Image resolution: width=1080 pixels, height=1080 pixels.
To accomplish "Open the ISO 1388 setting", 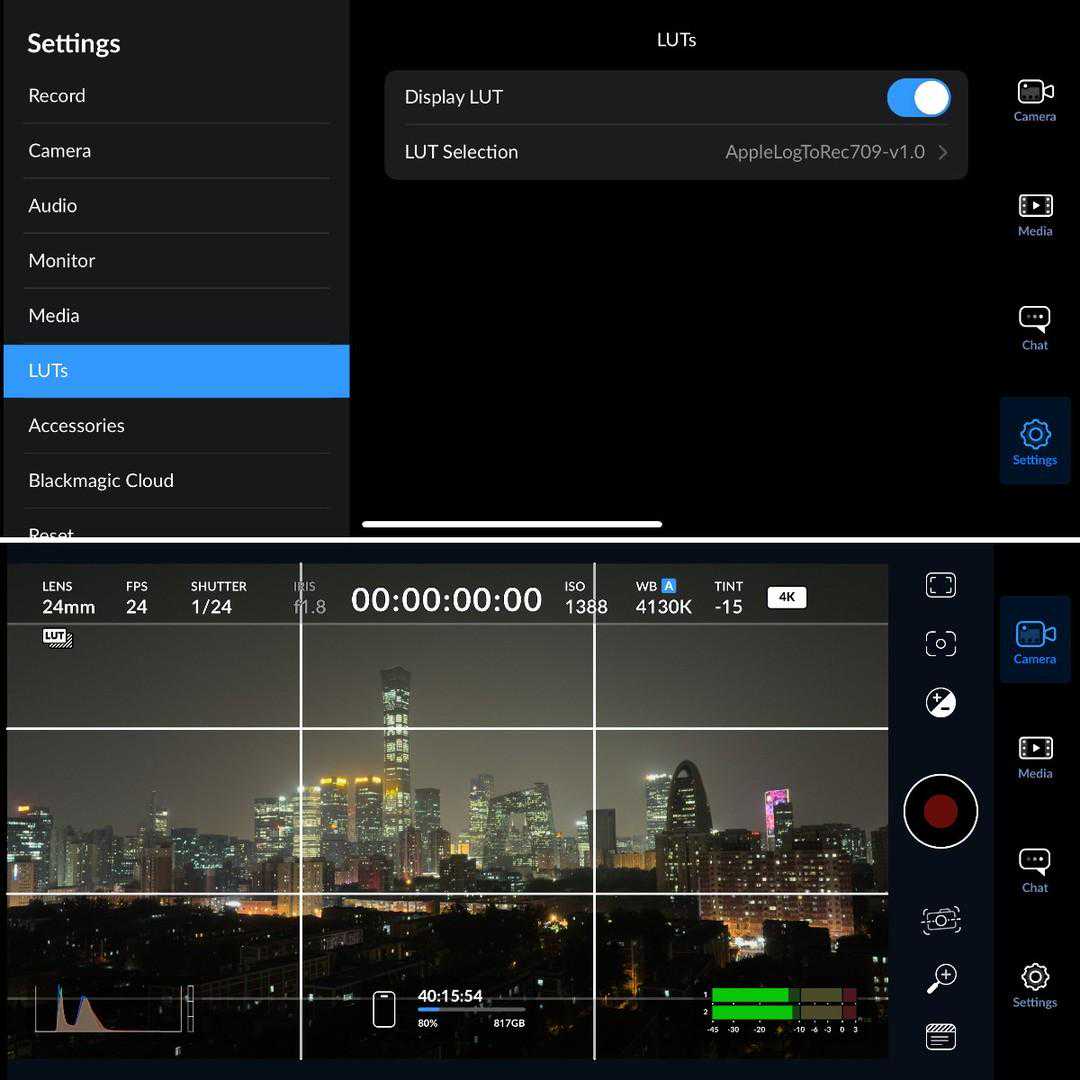I will tap(585, 597).
